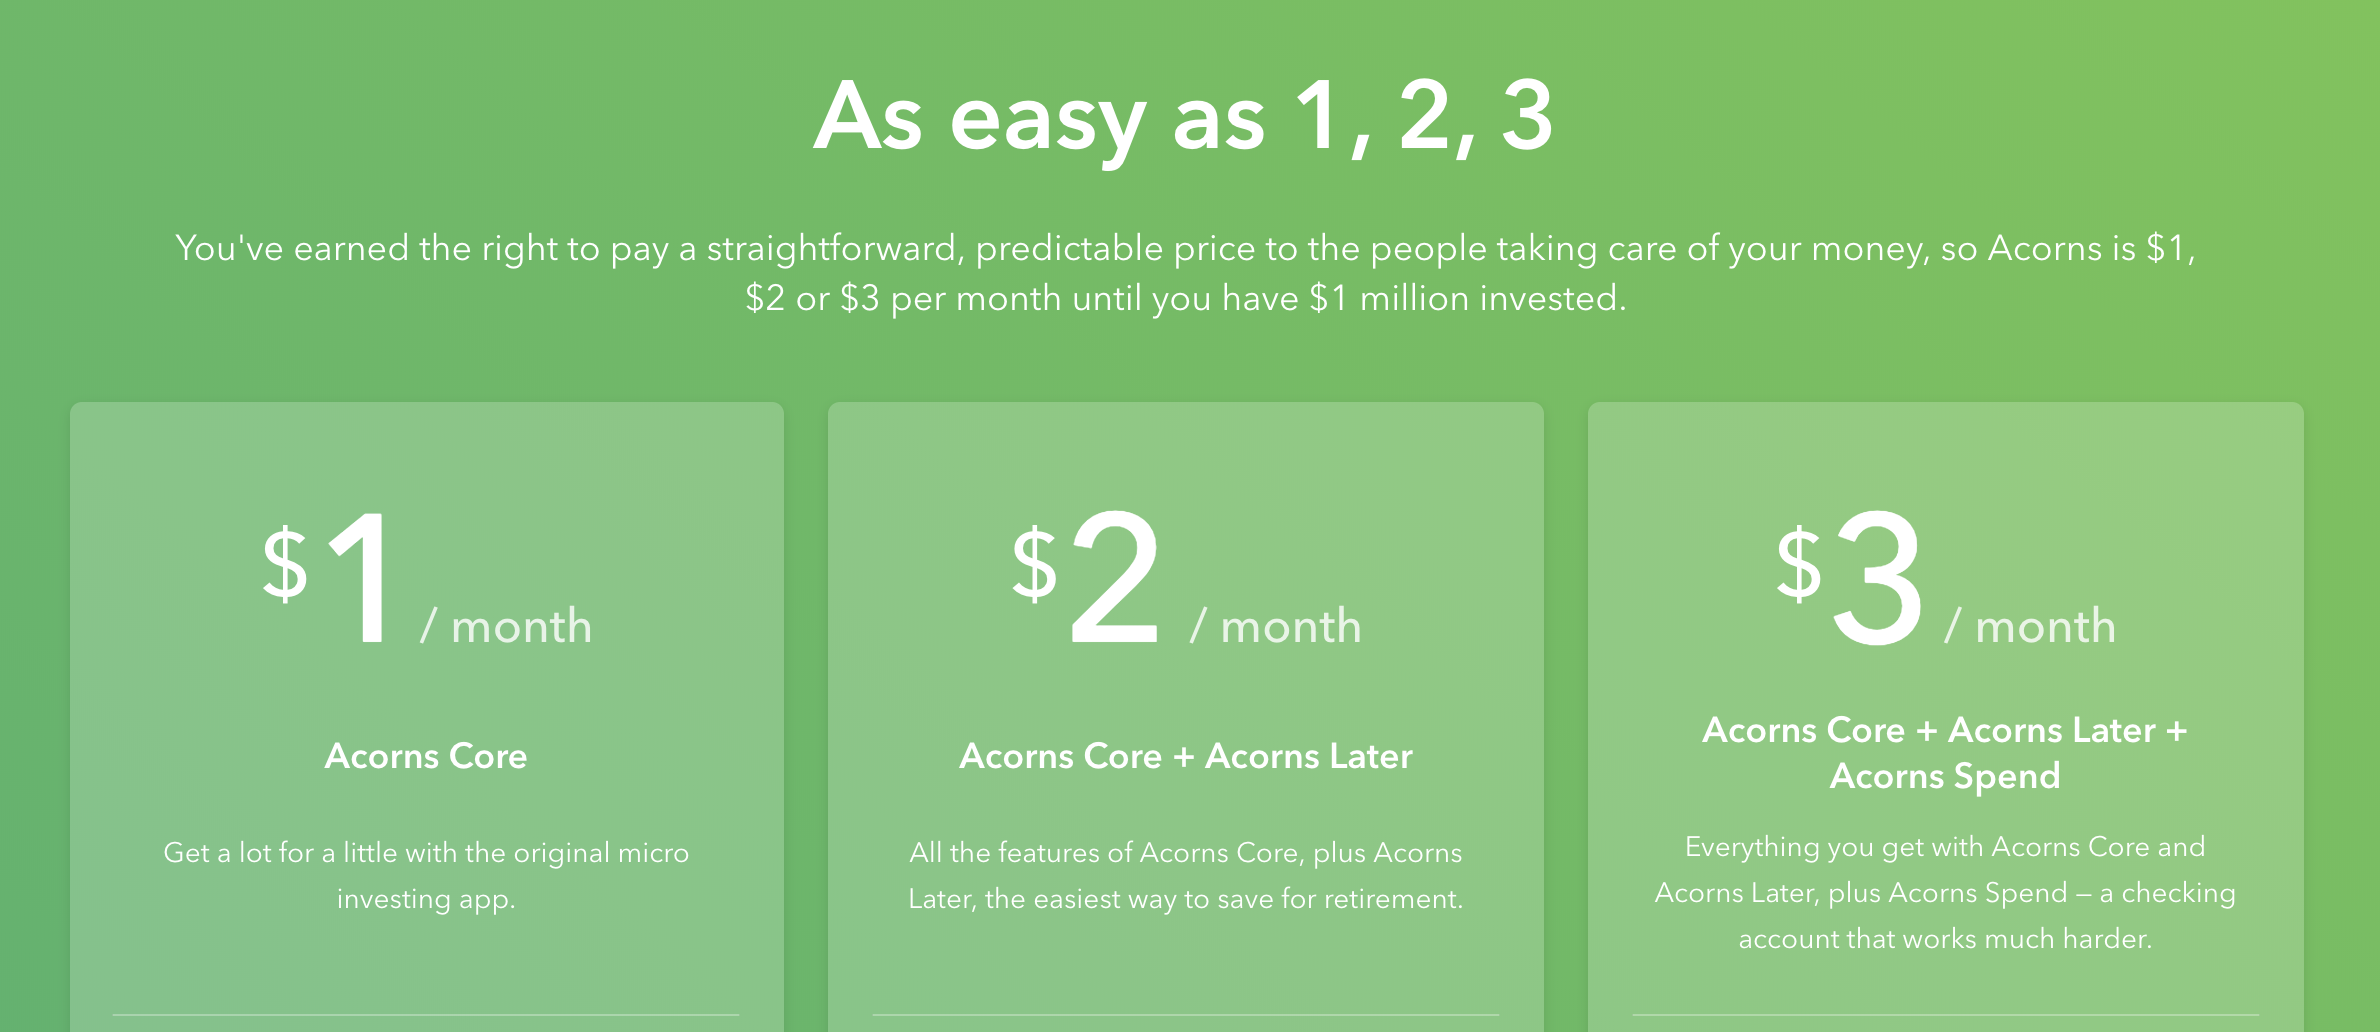
Task: Click the "As easy as 1, 2, 3" heading
Action: click(x=1184, y=118)
